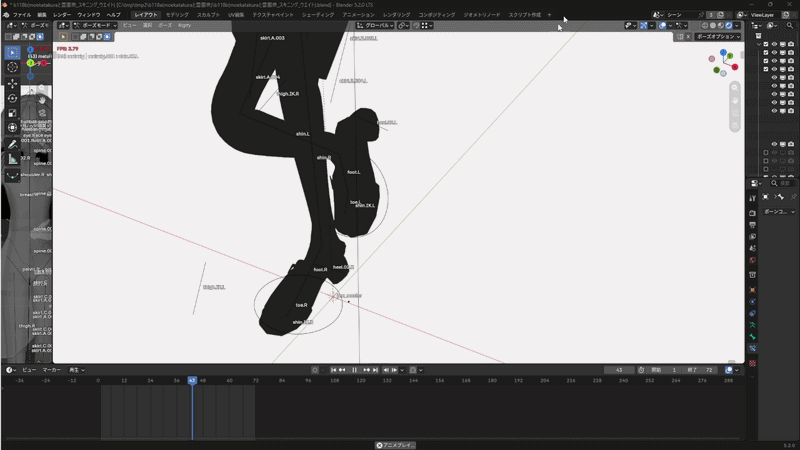The image size is (800, 450).
Task: Pause the animation playback
Action: (x=354, y=370)
